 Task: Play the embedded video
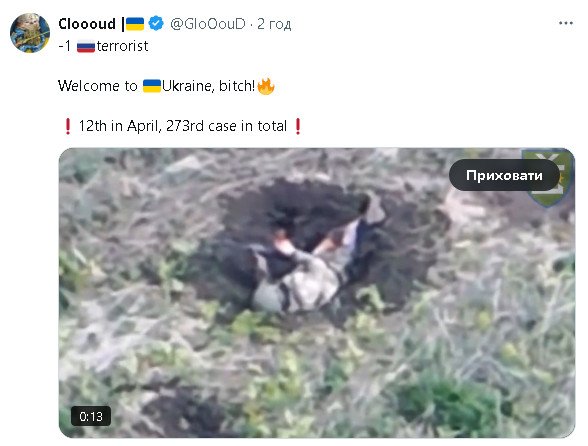(x=316, y=293)
